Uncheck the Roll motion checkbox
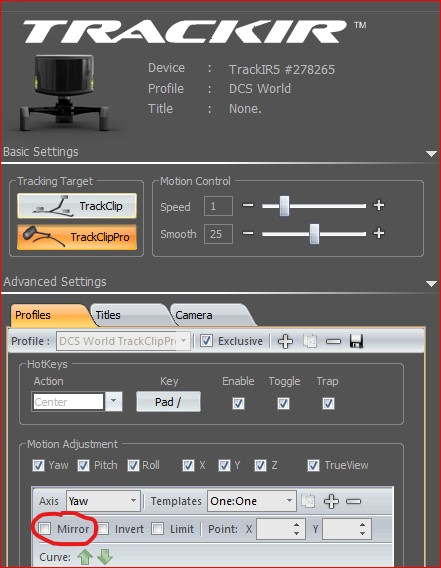The image size is (441, 568). point(133,465)
